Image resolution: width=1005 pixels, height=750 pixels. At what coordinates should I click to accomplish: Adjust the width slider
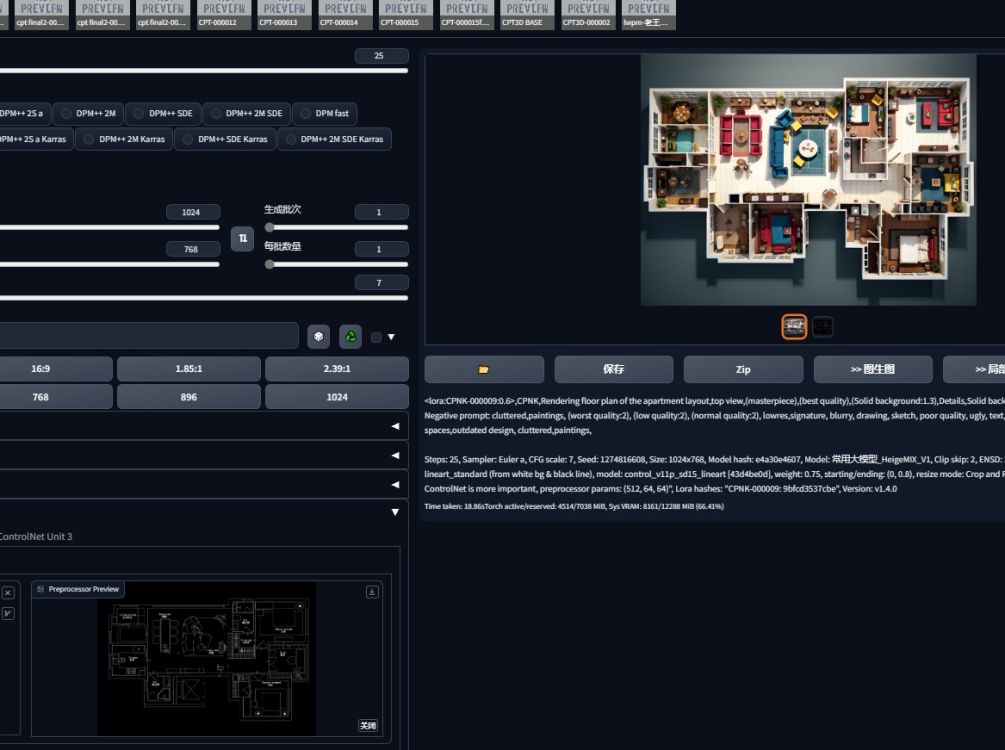pos(110,227)
